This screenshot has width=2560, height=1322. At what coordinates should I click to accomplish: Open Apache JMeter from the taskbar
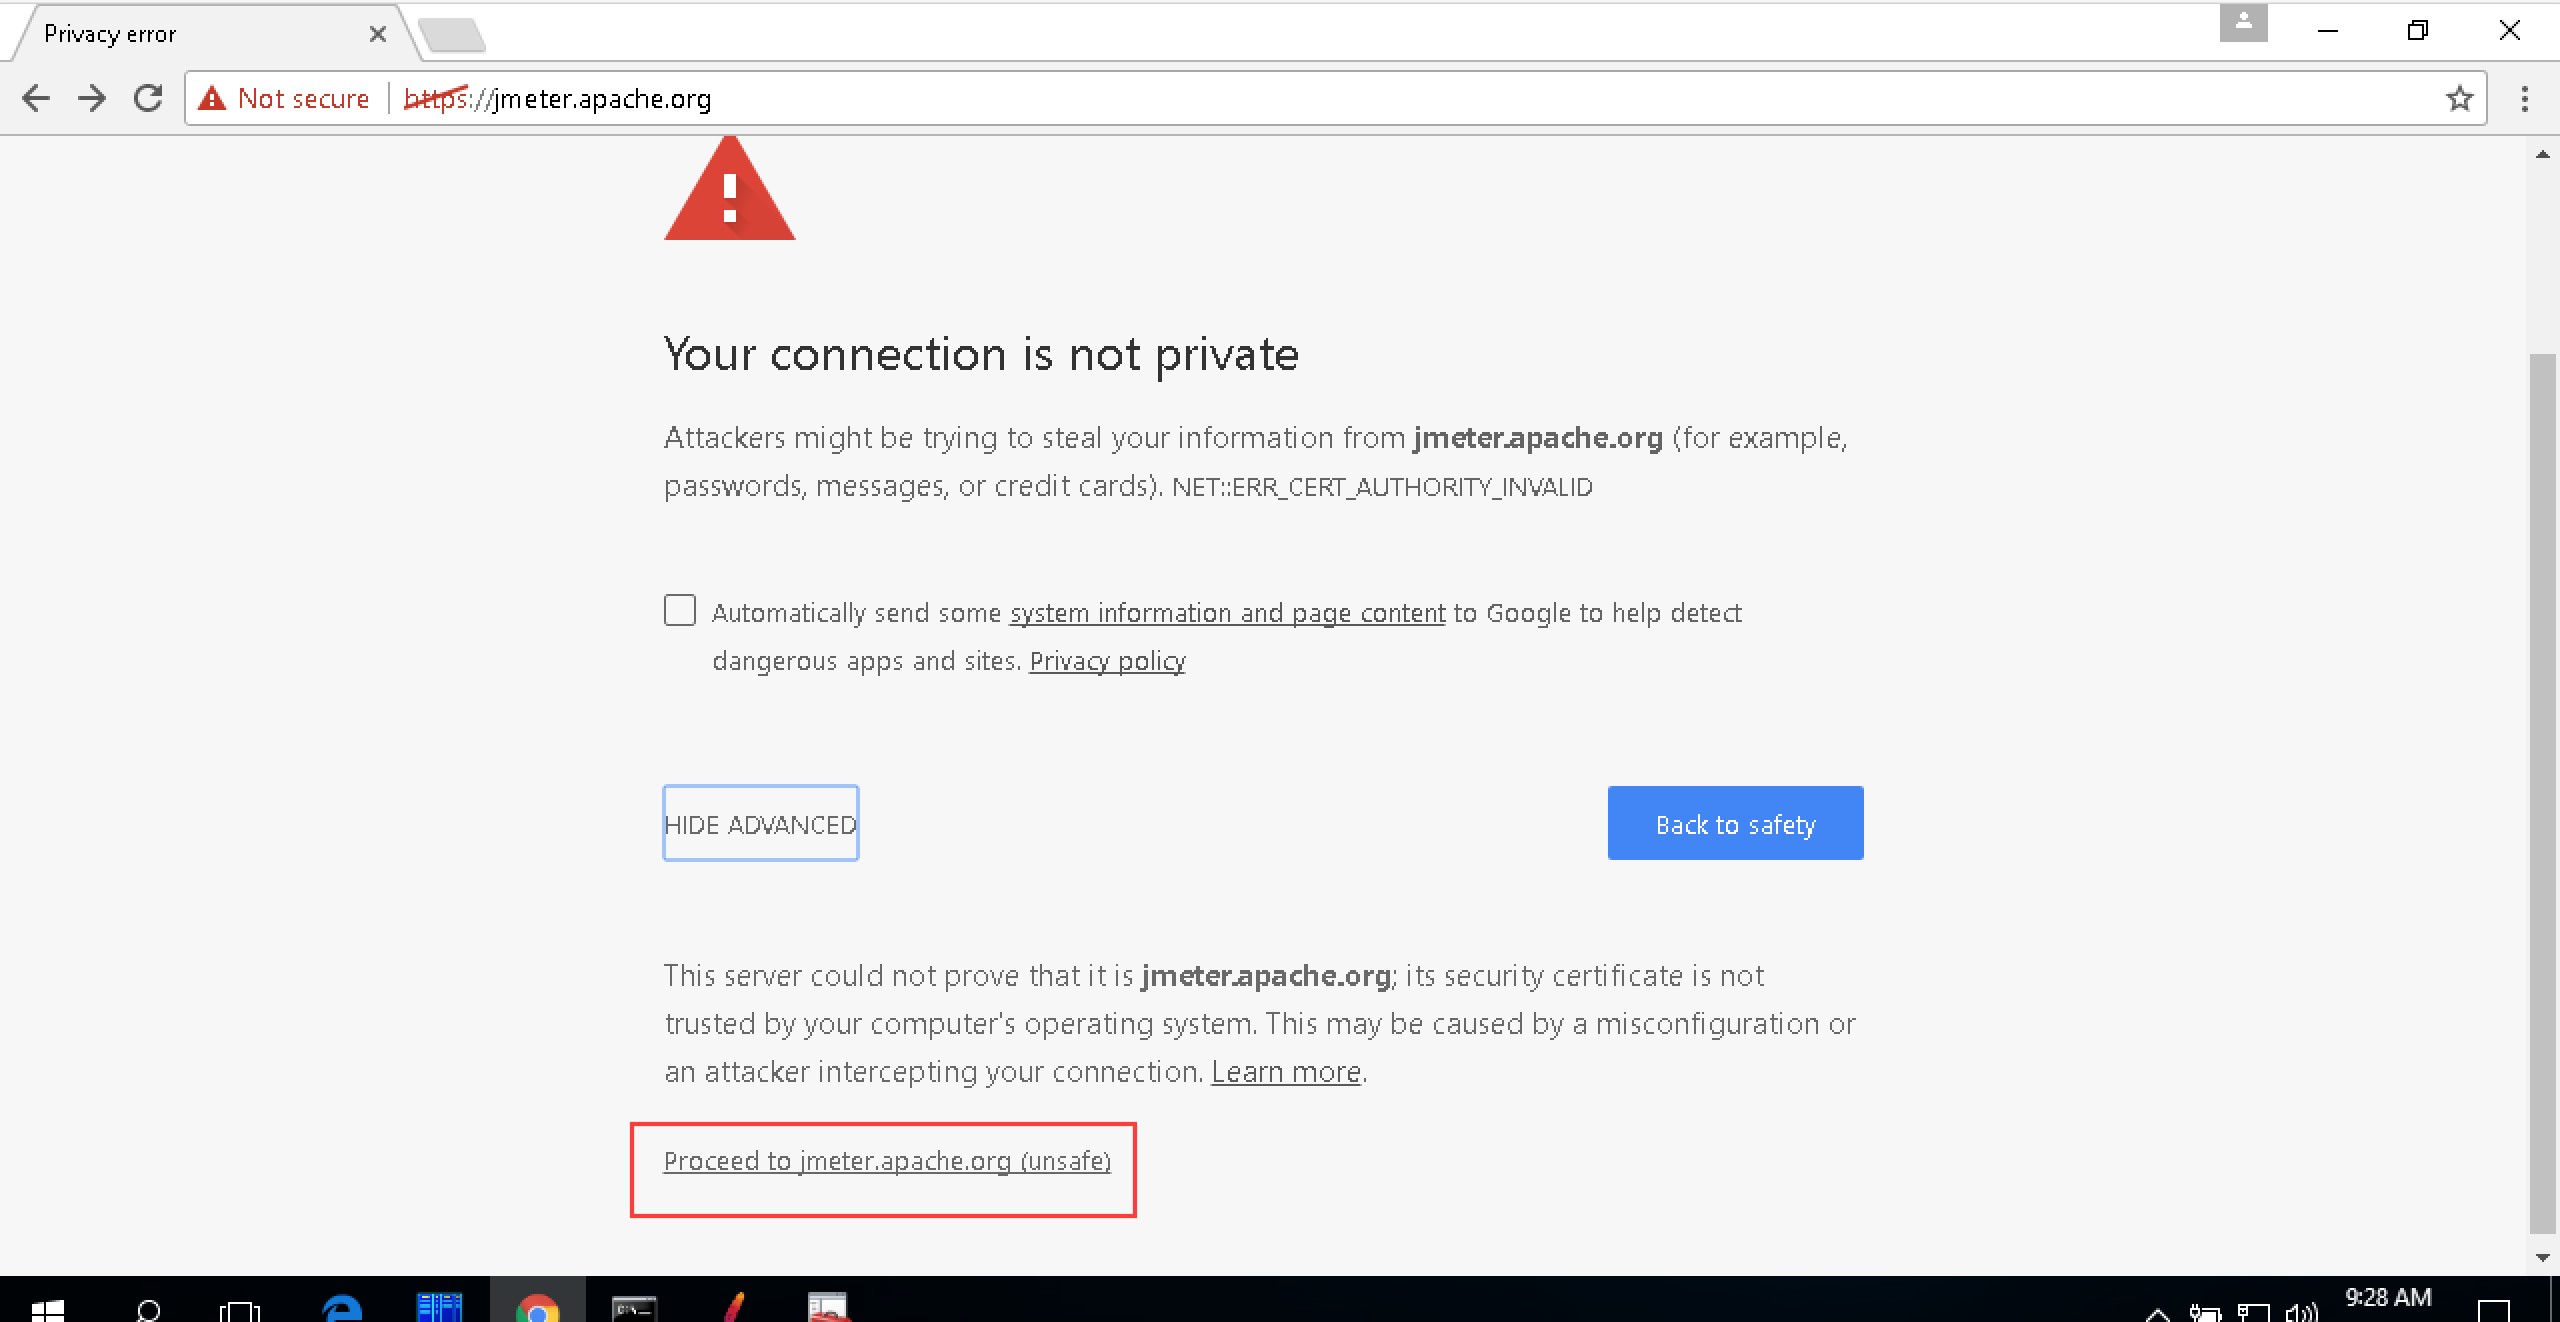pyautogui.click(x=735, y=1305)
